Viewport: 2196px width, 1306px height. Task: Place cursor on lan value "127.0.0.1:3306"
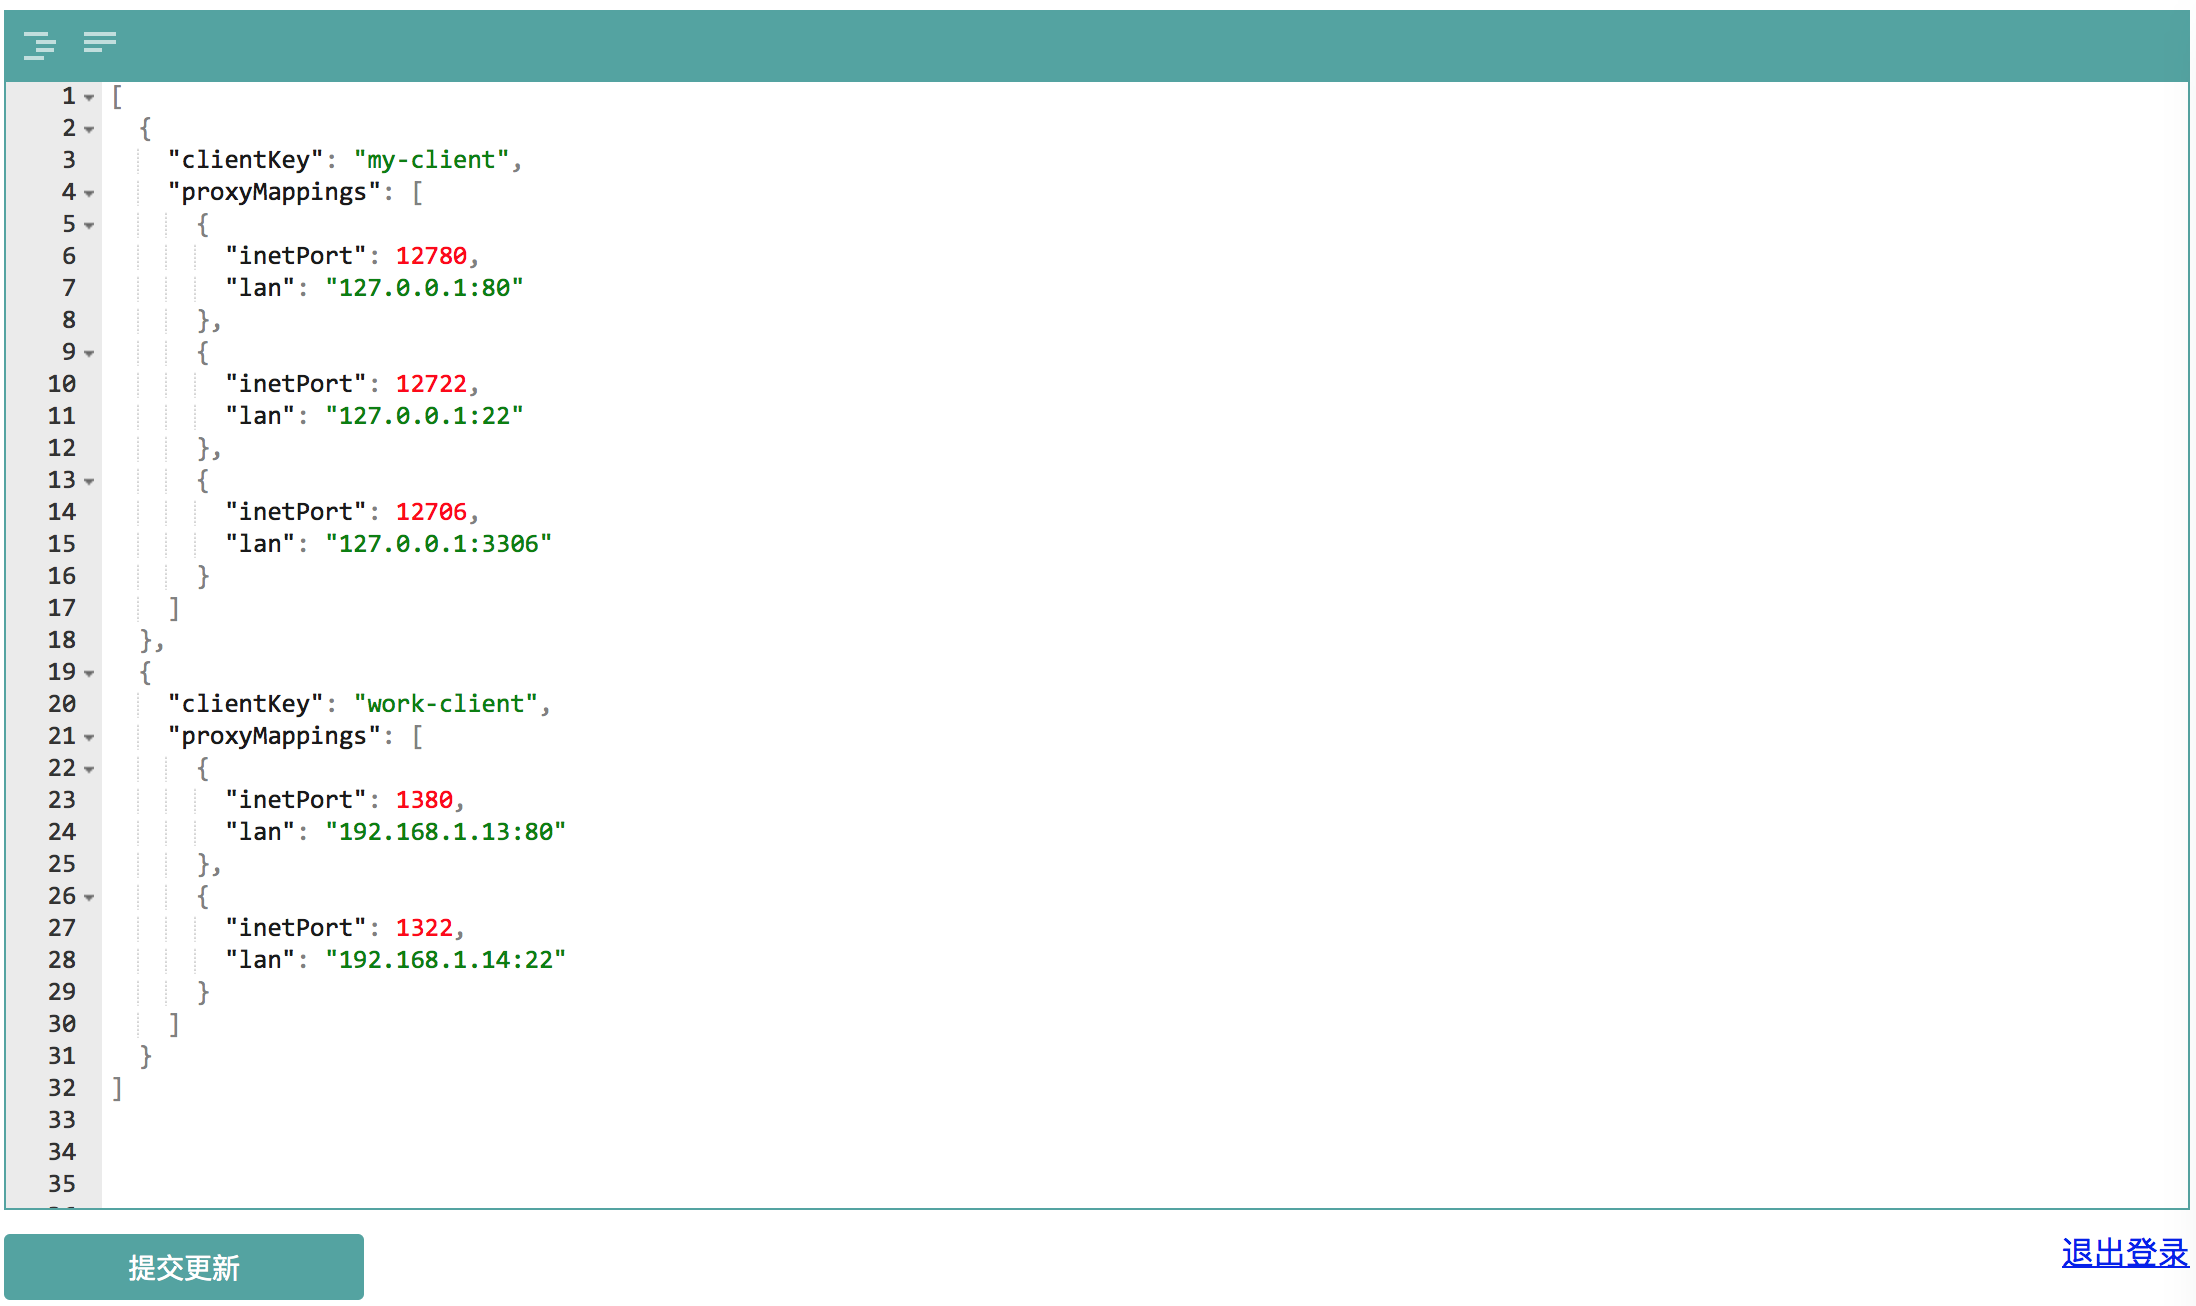tap(438, 544)
